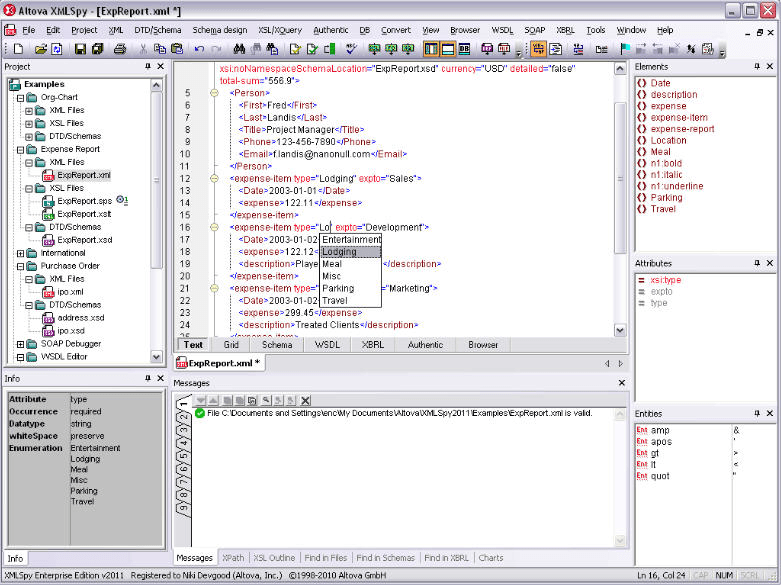Click the copy messages icon in Messages toolbar
Screen dimensions: 781x585
252,400
